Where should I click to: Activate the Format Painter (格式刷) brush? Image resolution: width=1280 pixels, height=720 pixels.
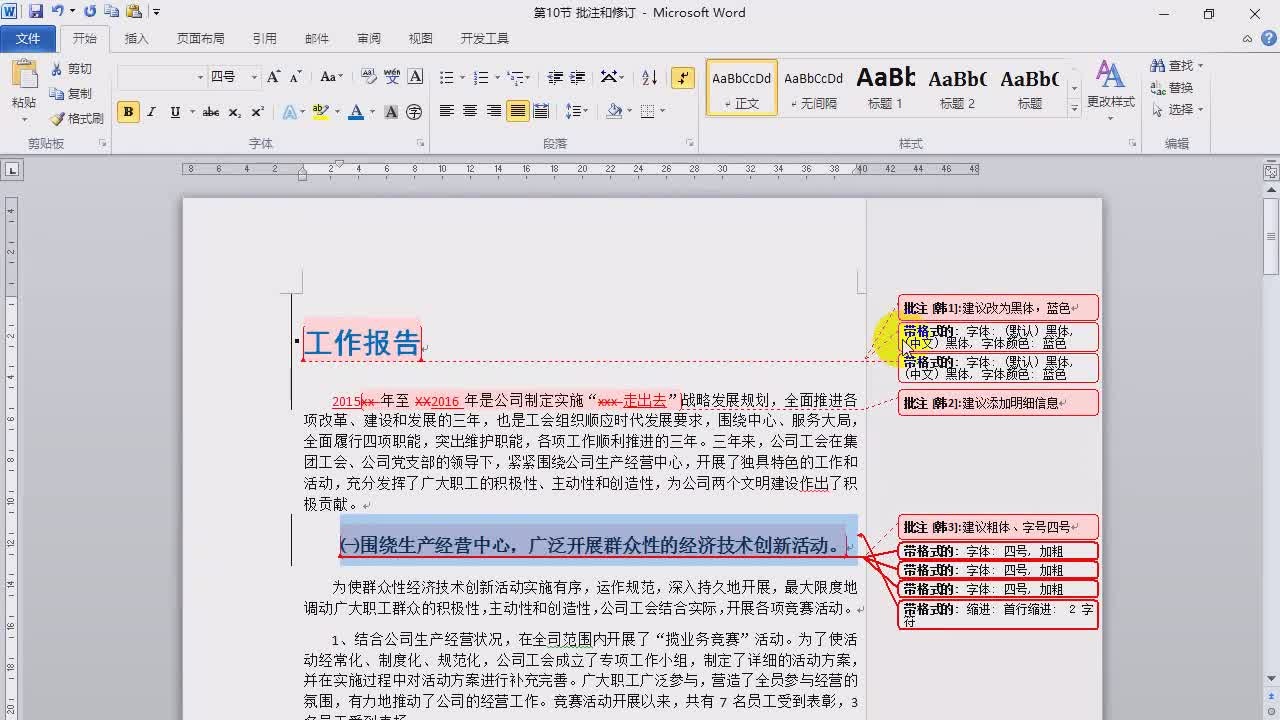[x=77, y=118]
